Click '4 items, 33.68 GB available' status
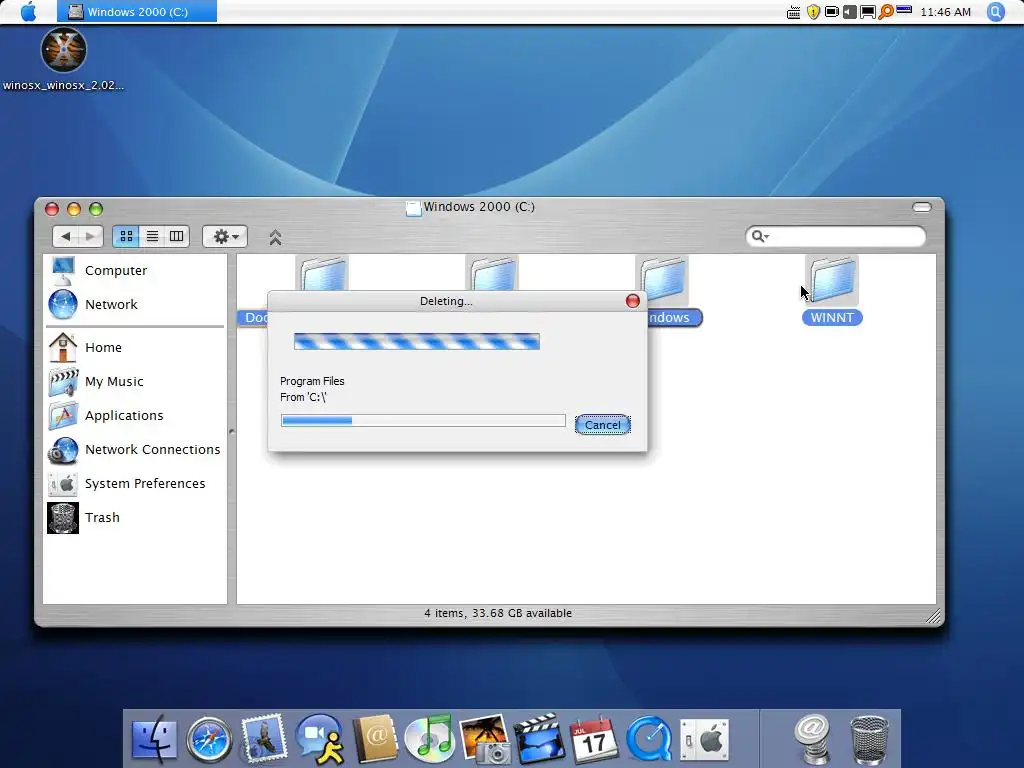The width and height of the screenshot is (1024, 768). point(498,613)
